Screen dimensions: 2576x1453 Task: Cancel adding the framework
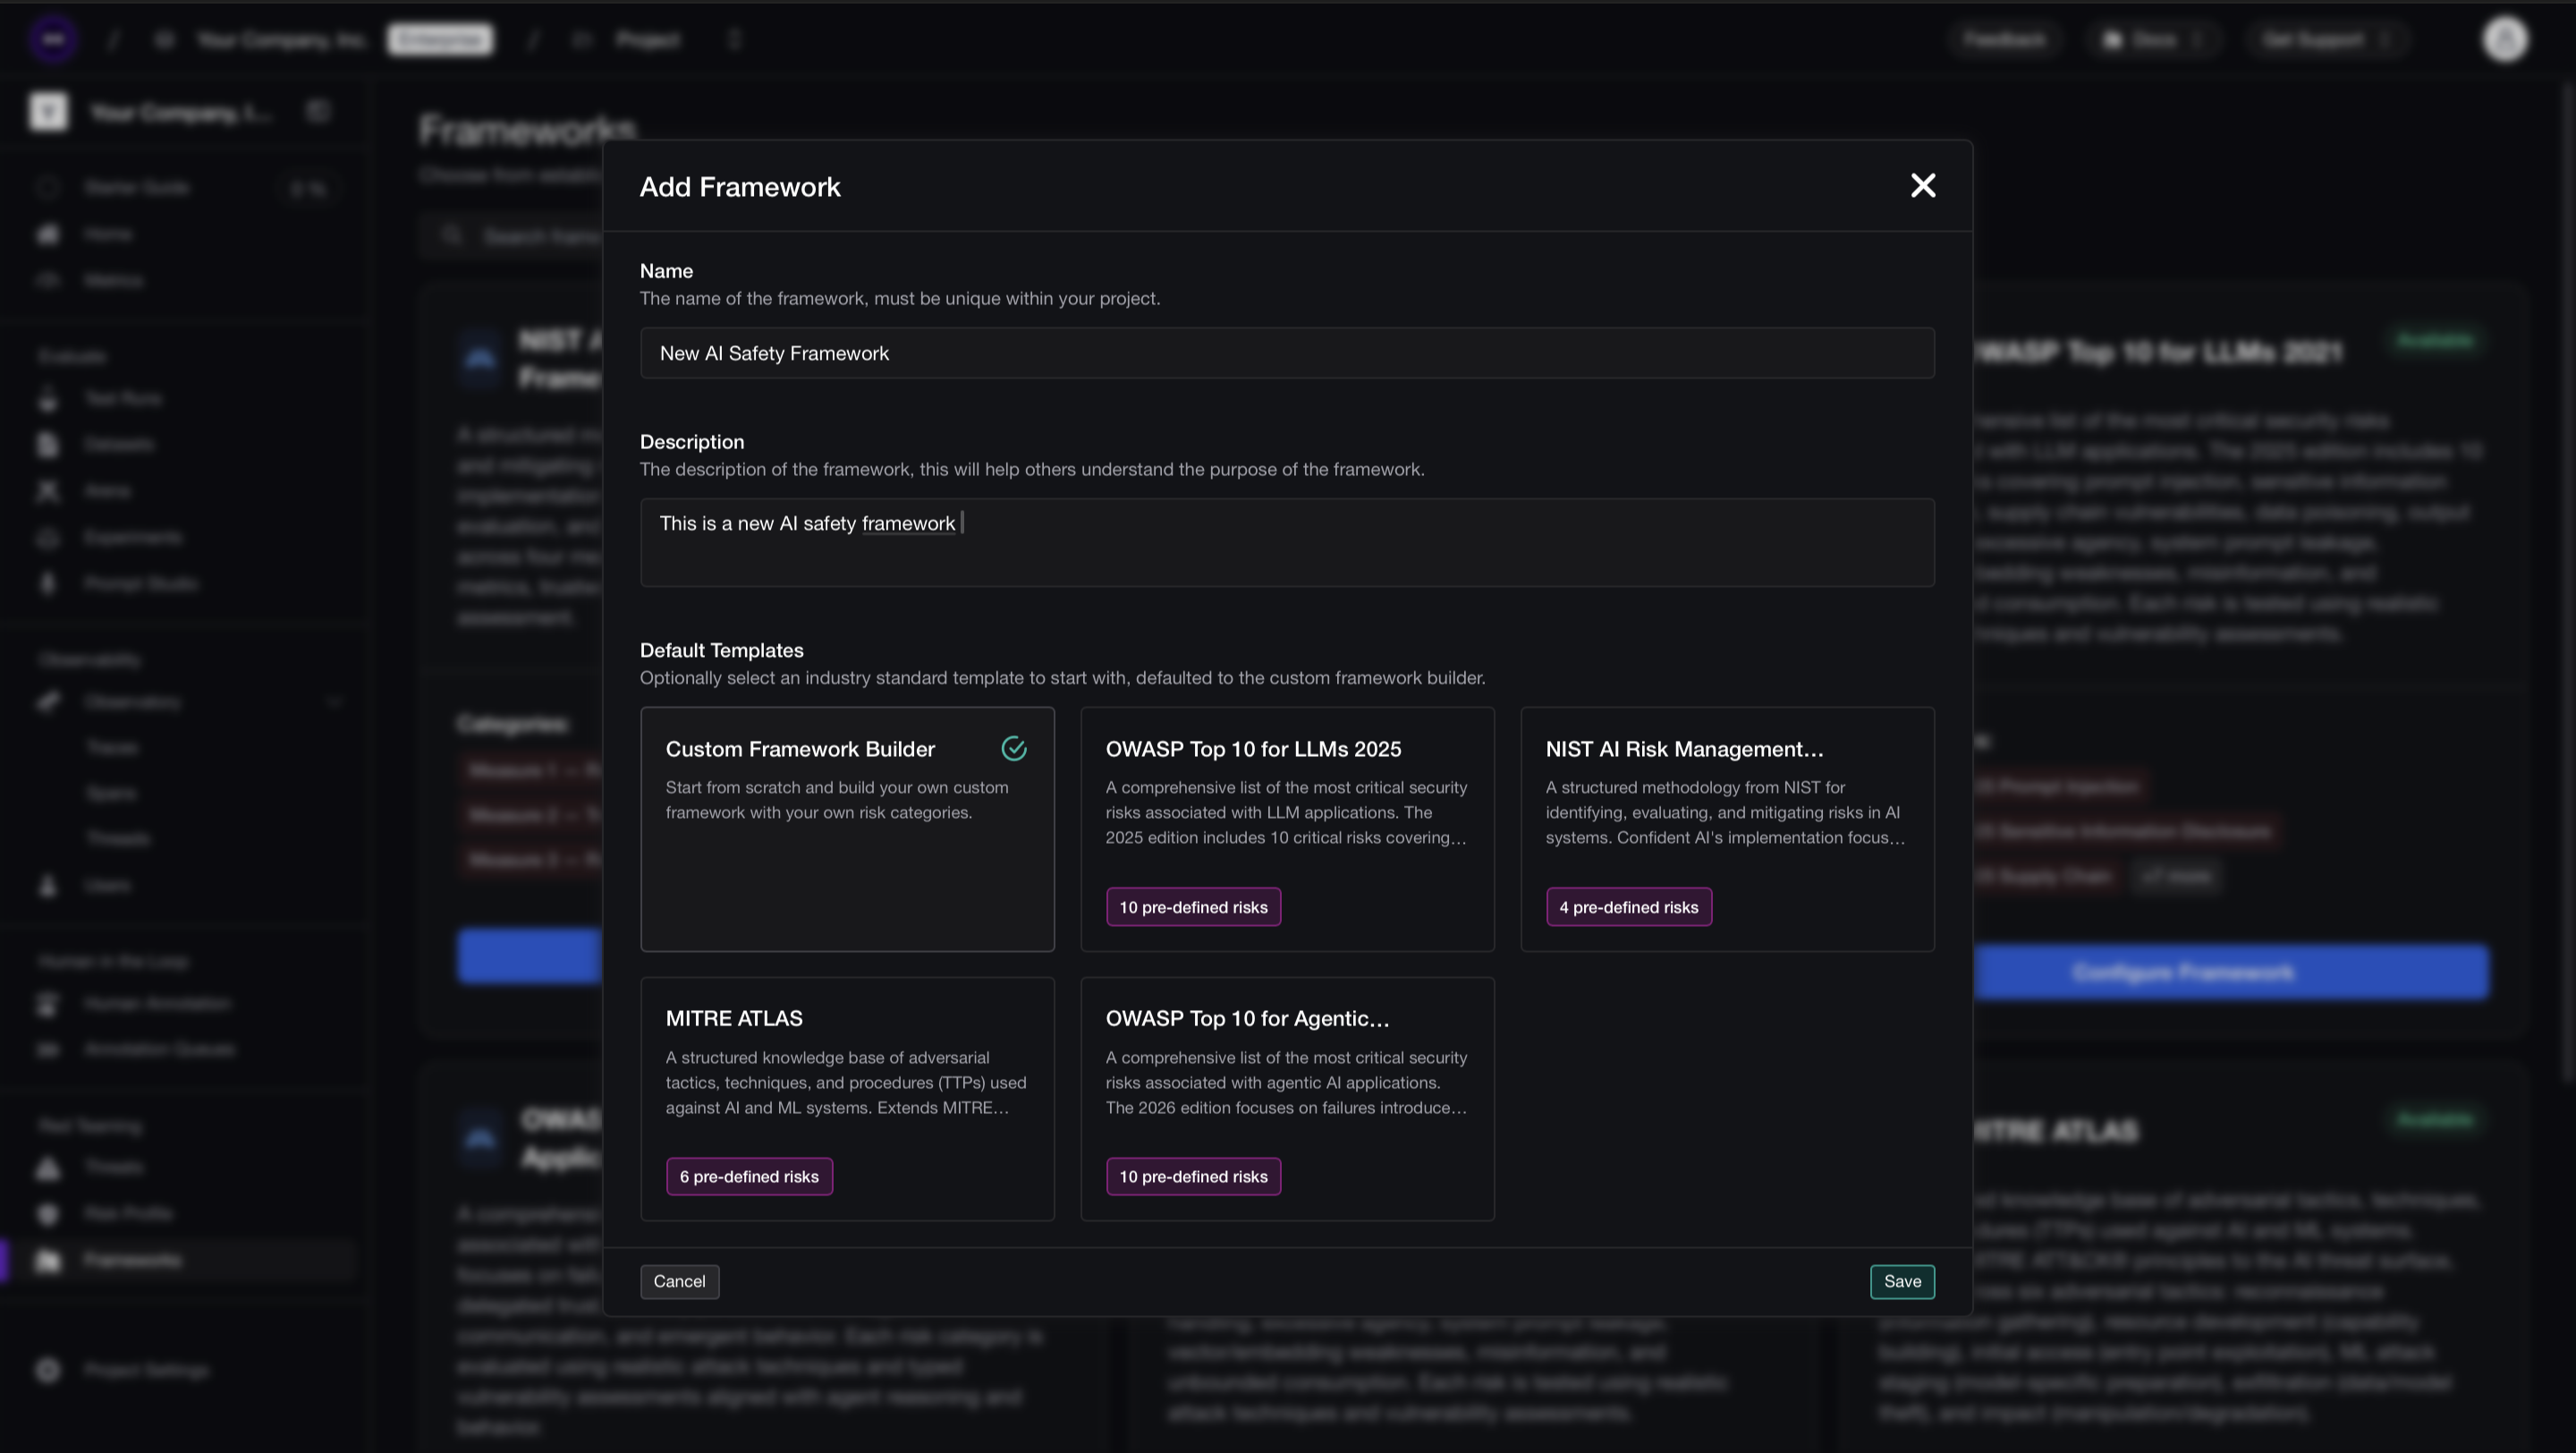tap(679, 1282)
